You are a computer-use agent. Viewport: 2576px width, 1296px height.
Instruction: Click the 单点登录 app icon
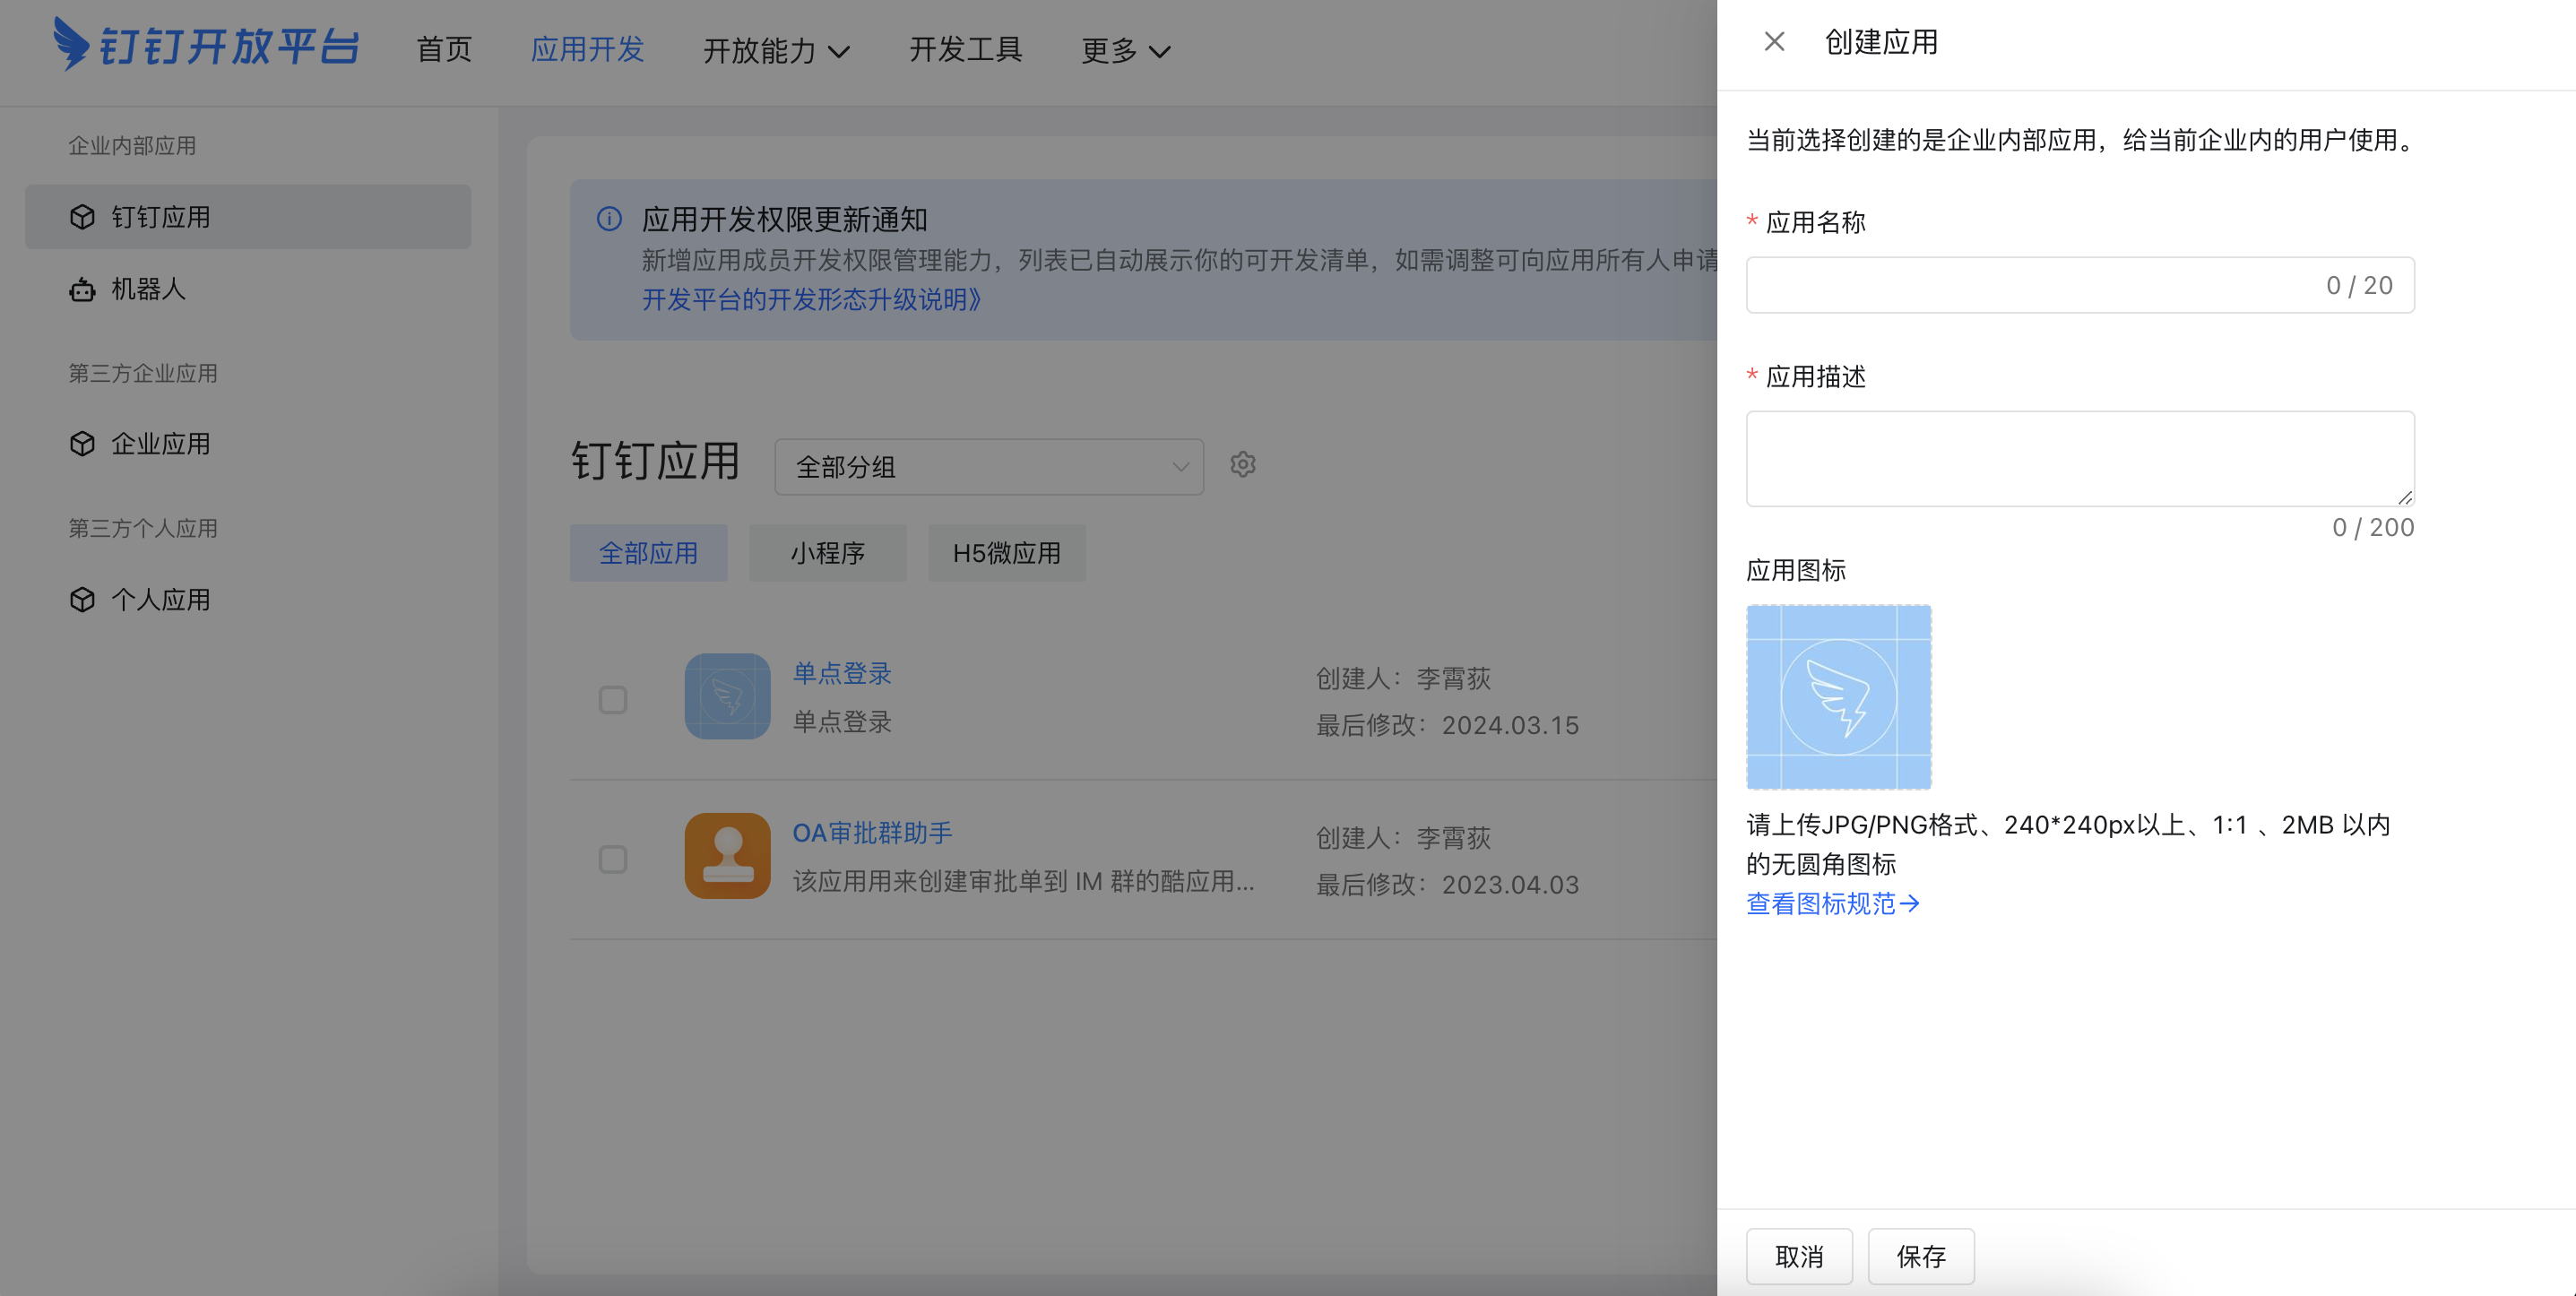tap(727, 696)
